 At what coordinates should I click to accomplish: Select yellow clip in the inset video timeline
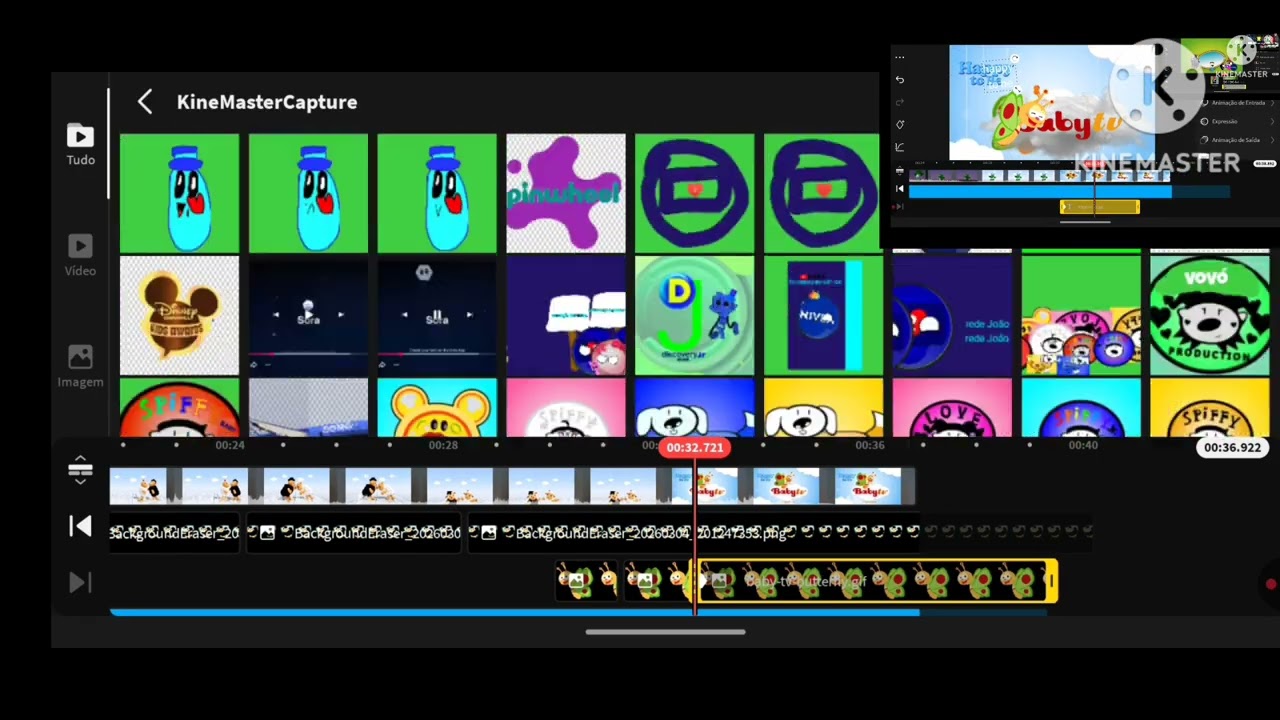click(1100, 207)
